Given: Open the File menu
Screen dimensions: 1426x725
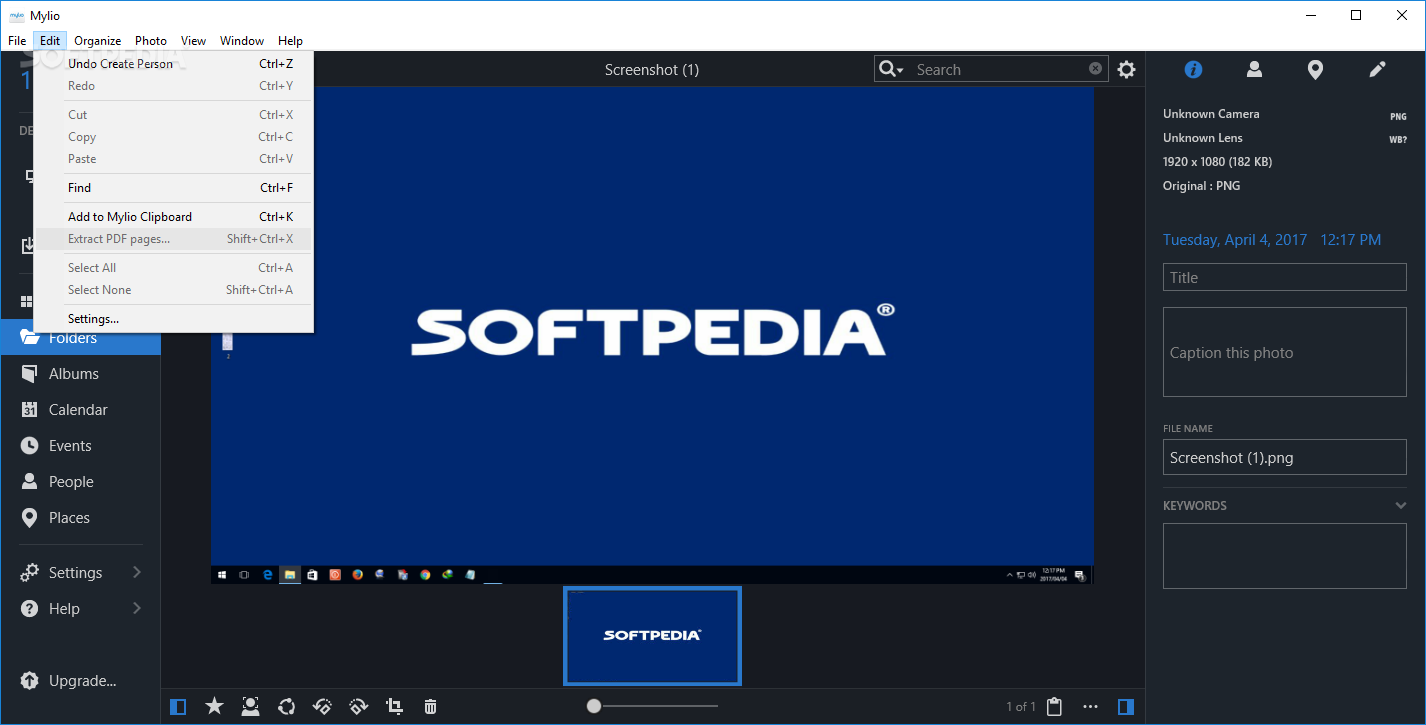Looking at the screenshot, I should 17,41.
